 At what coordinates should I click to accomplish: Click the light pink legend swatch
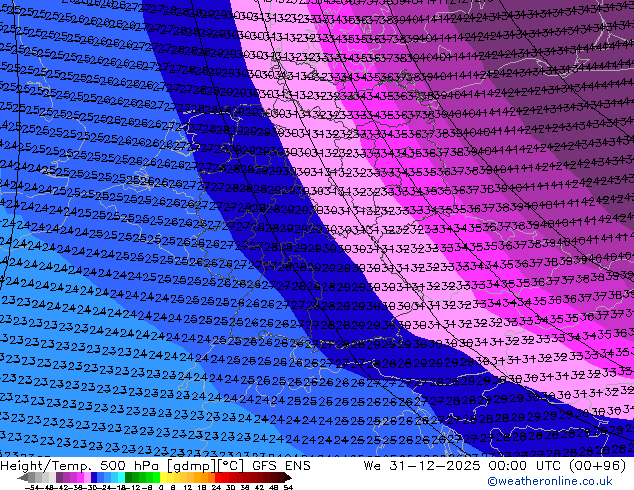87,477
